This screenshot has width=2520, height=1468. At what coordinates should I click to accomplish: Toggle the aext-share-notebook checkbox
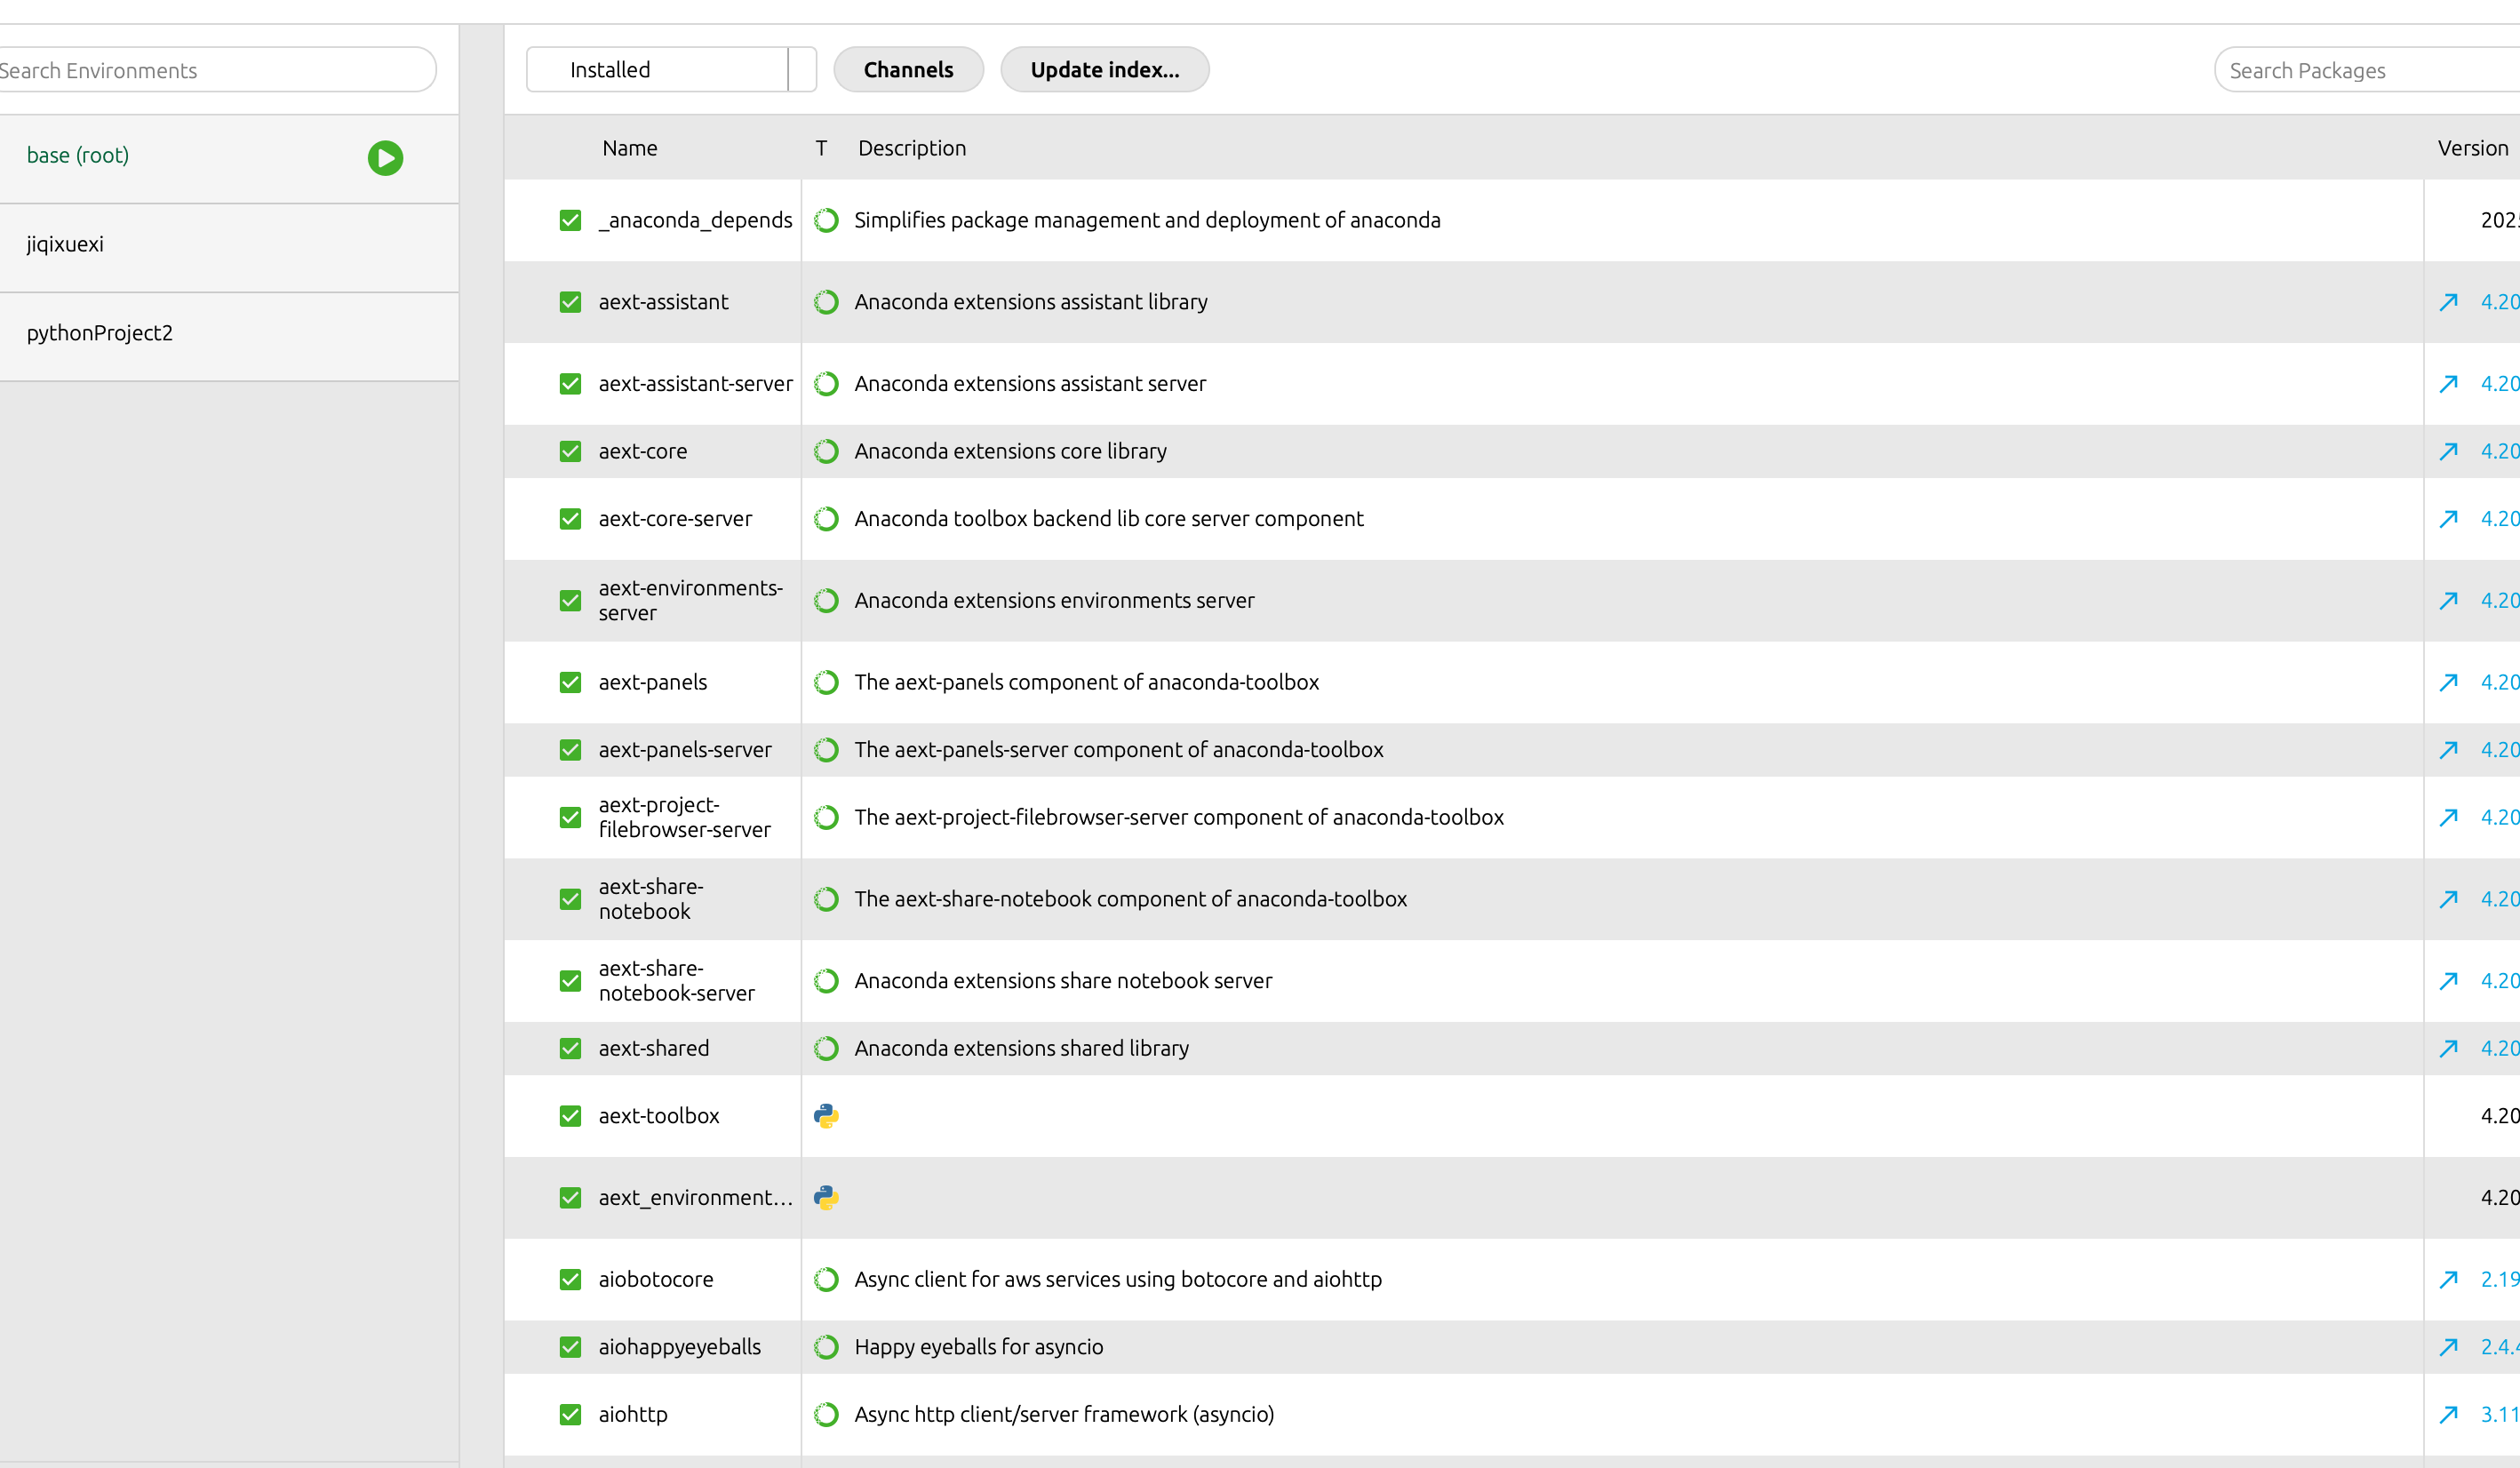click(x=570, y=899)
